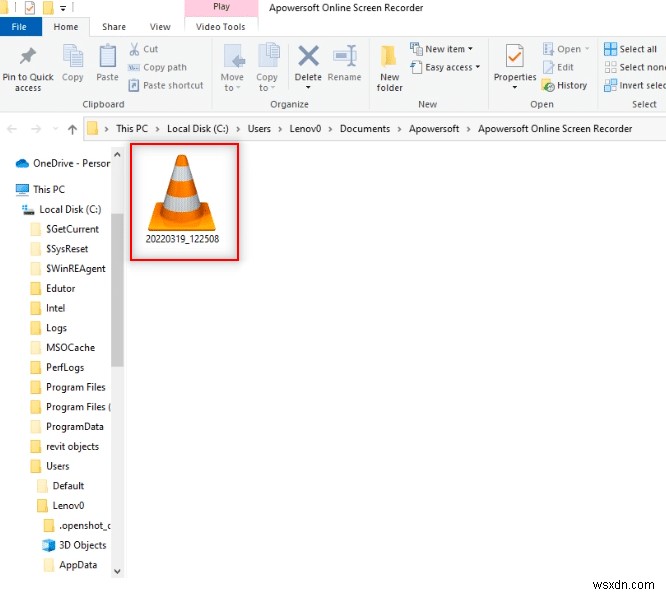This screenshot has height=595, width=666.
Task: Click the Paste clipboard icon
Action: click(107, 62)
